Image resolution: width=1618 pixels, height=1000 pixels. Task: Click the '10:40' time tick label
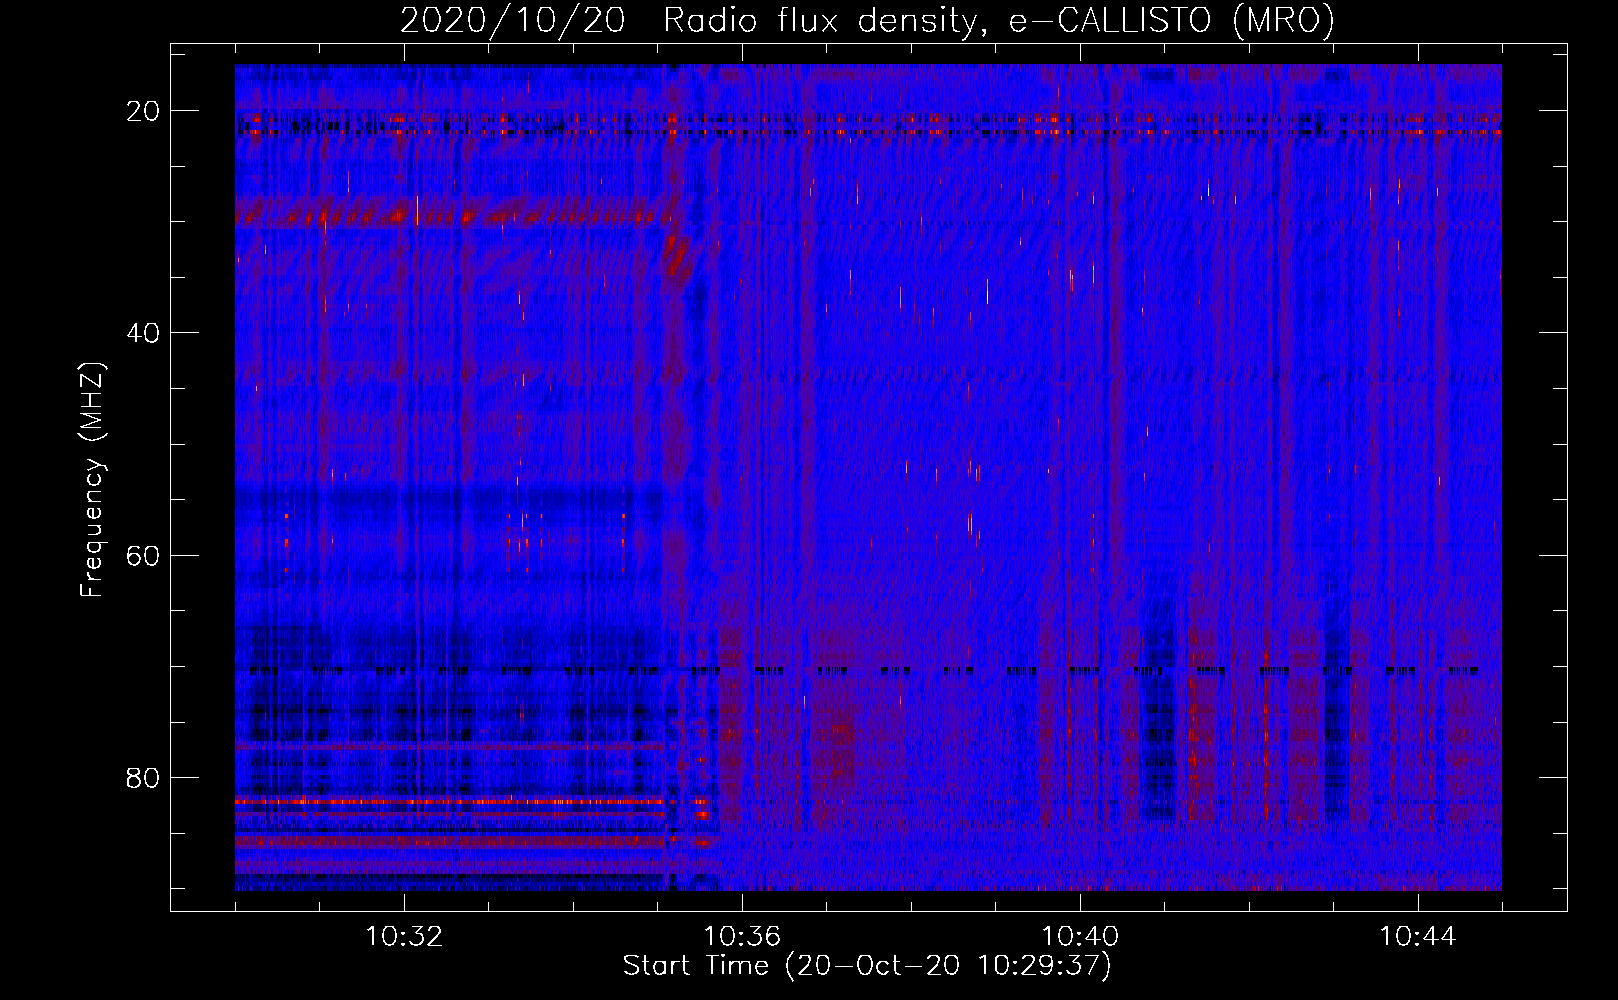tap(1080, 937)
